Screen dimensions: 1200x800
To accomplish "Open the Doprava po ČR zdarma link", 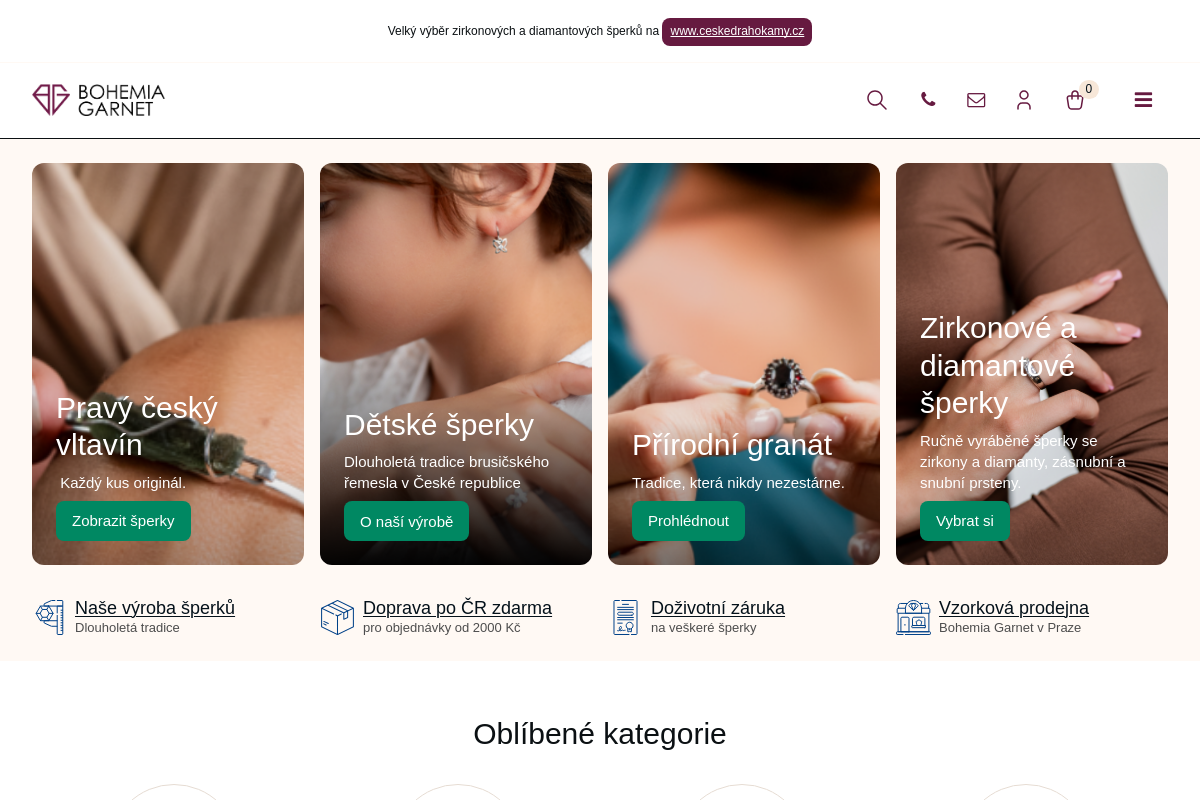I will (457, 608).
